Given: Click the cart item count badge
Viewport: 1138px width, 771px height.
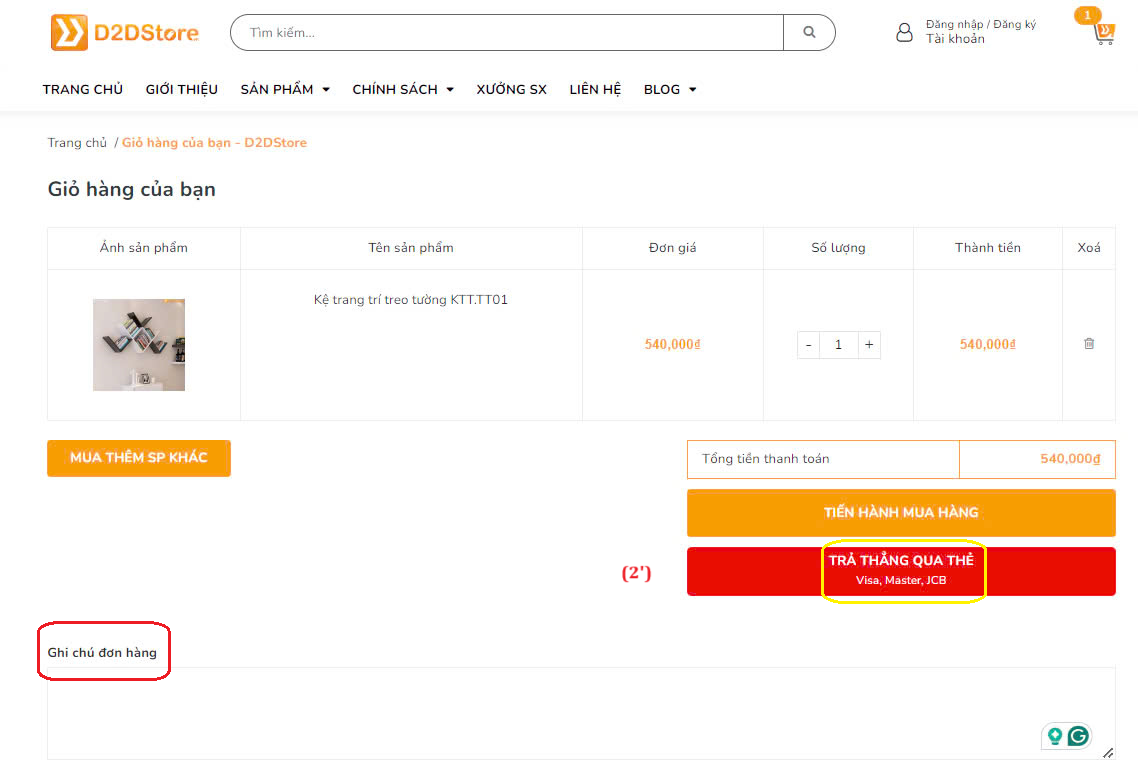Looking at the screenshot, I should point(1087,15).
